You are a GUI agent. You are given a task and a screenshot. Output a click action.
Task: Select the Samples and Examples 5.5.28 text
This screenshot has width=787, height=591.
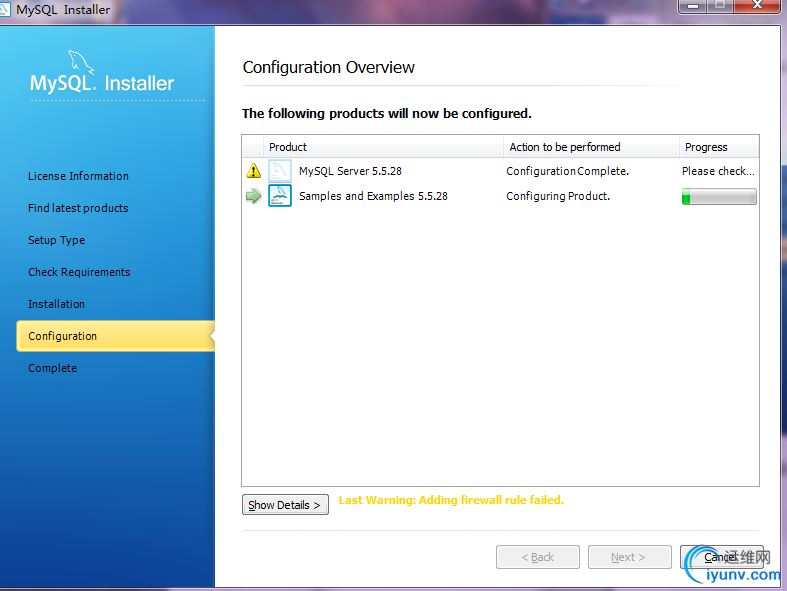pyautogui.click(x=373, y=196)
